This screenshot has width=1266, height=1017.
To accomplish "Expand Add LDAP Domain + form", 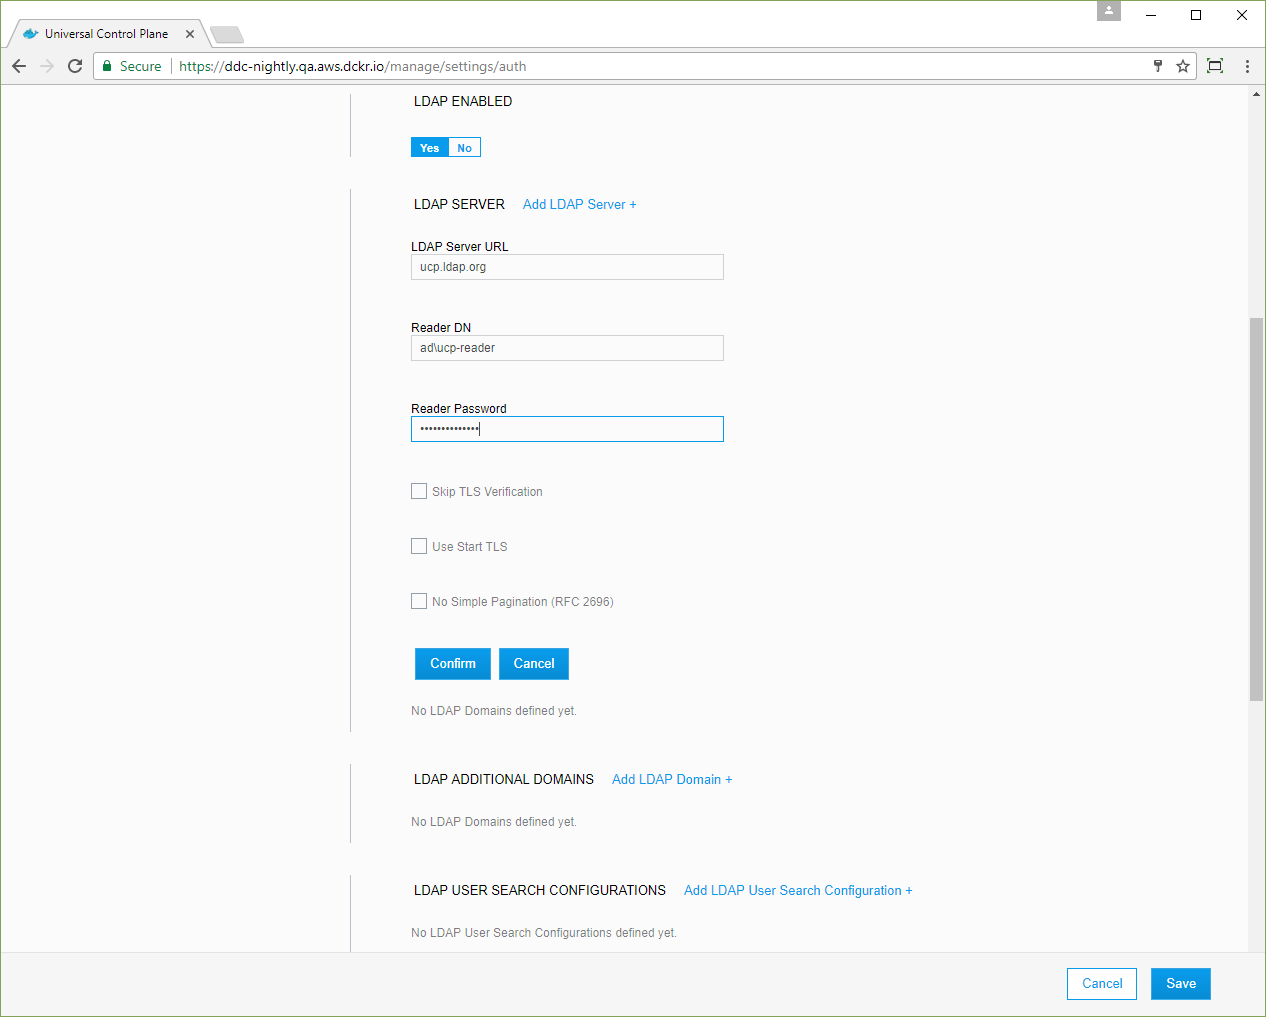I will tap(672, 779).
